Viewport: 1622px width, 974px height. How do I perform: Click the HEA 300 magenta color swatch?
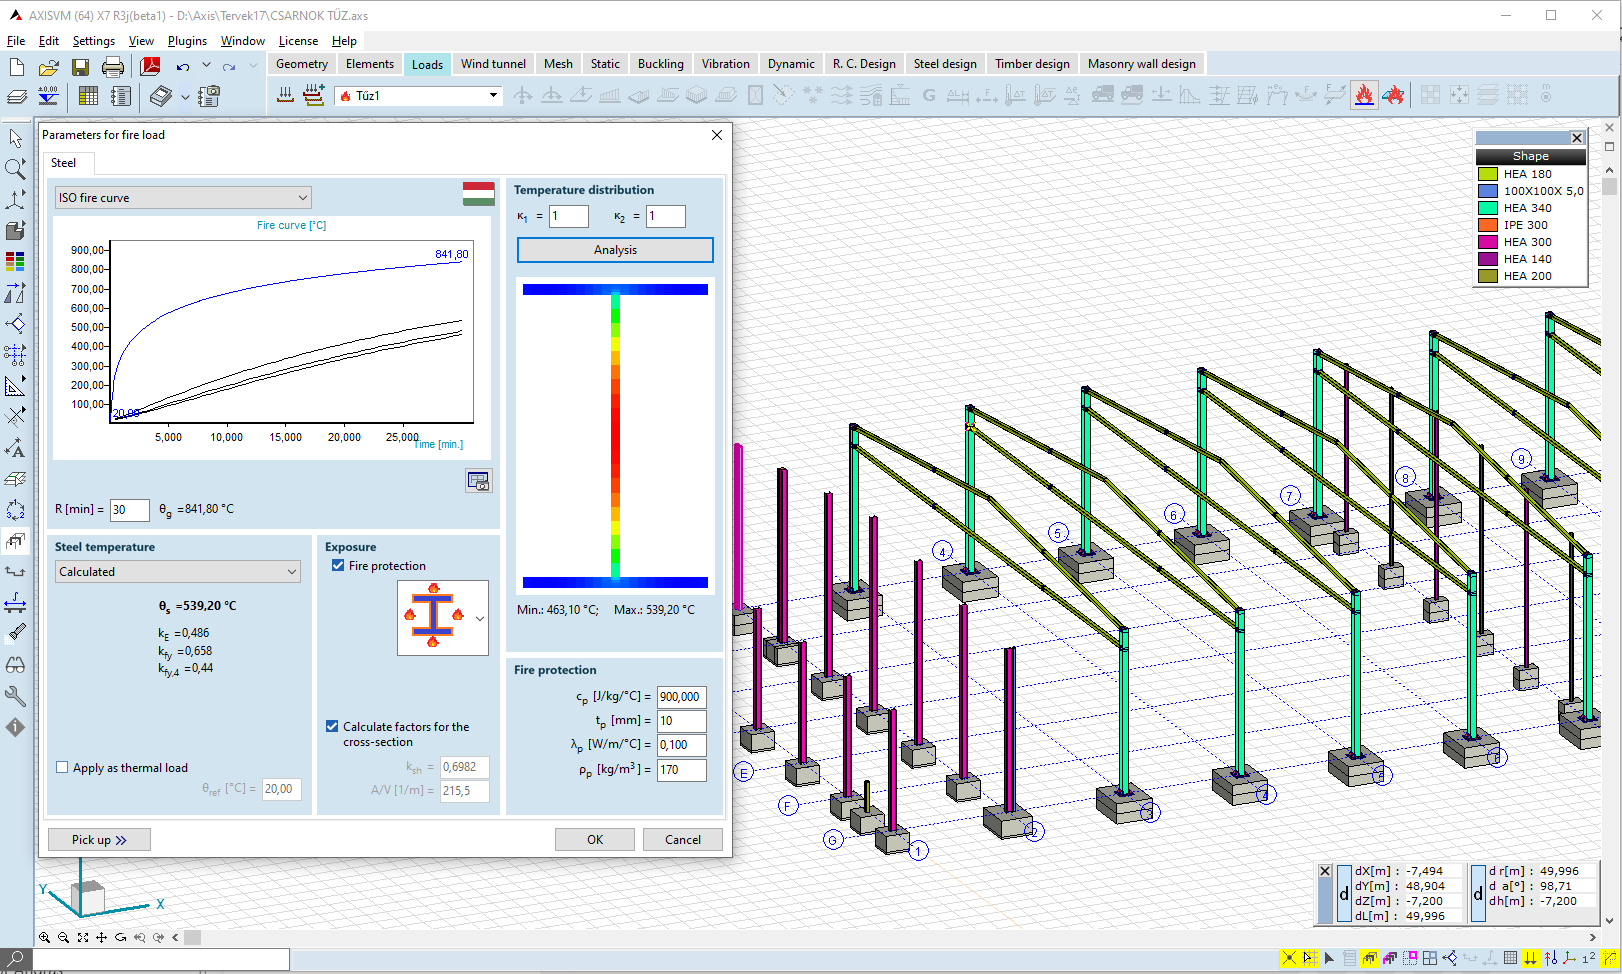pyautogui.click(x=1488, y=242)
